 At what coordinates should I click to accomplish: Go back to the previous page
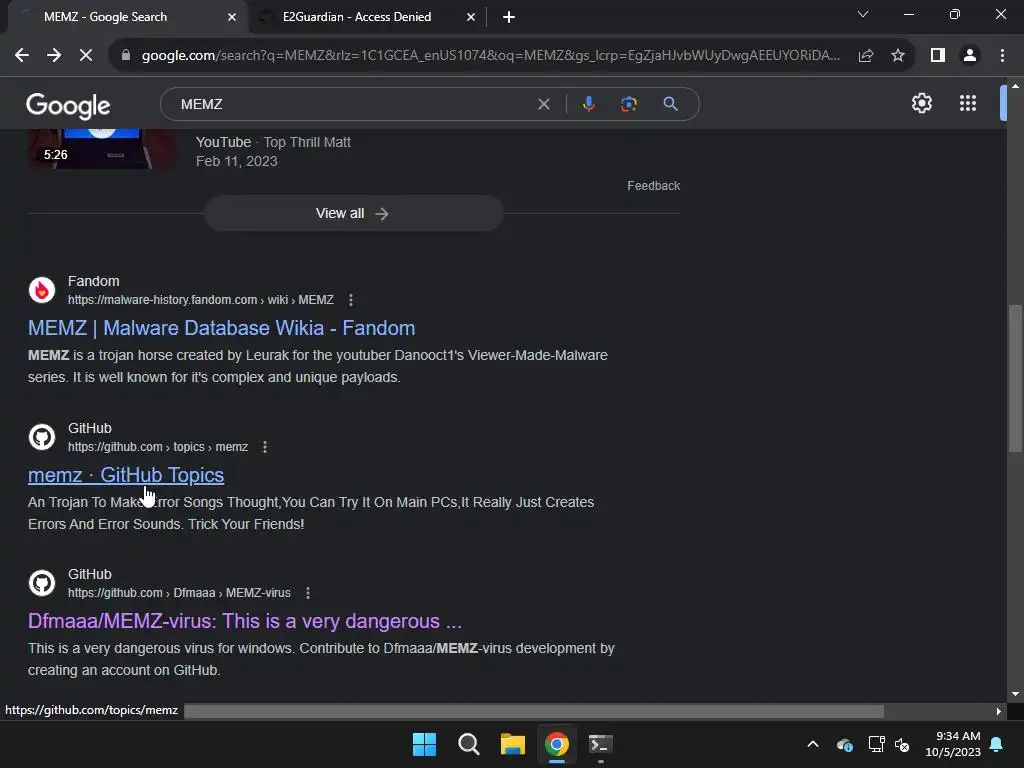point(22,56)
